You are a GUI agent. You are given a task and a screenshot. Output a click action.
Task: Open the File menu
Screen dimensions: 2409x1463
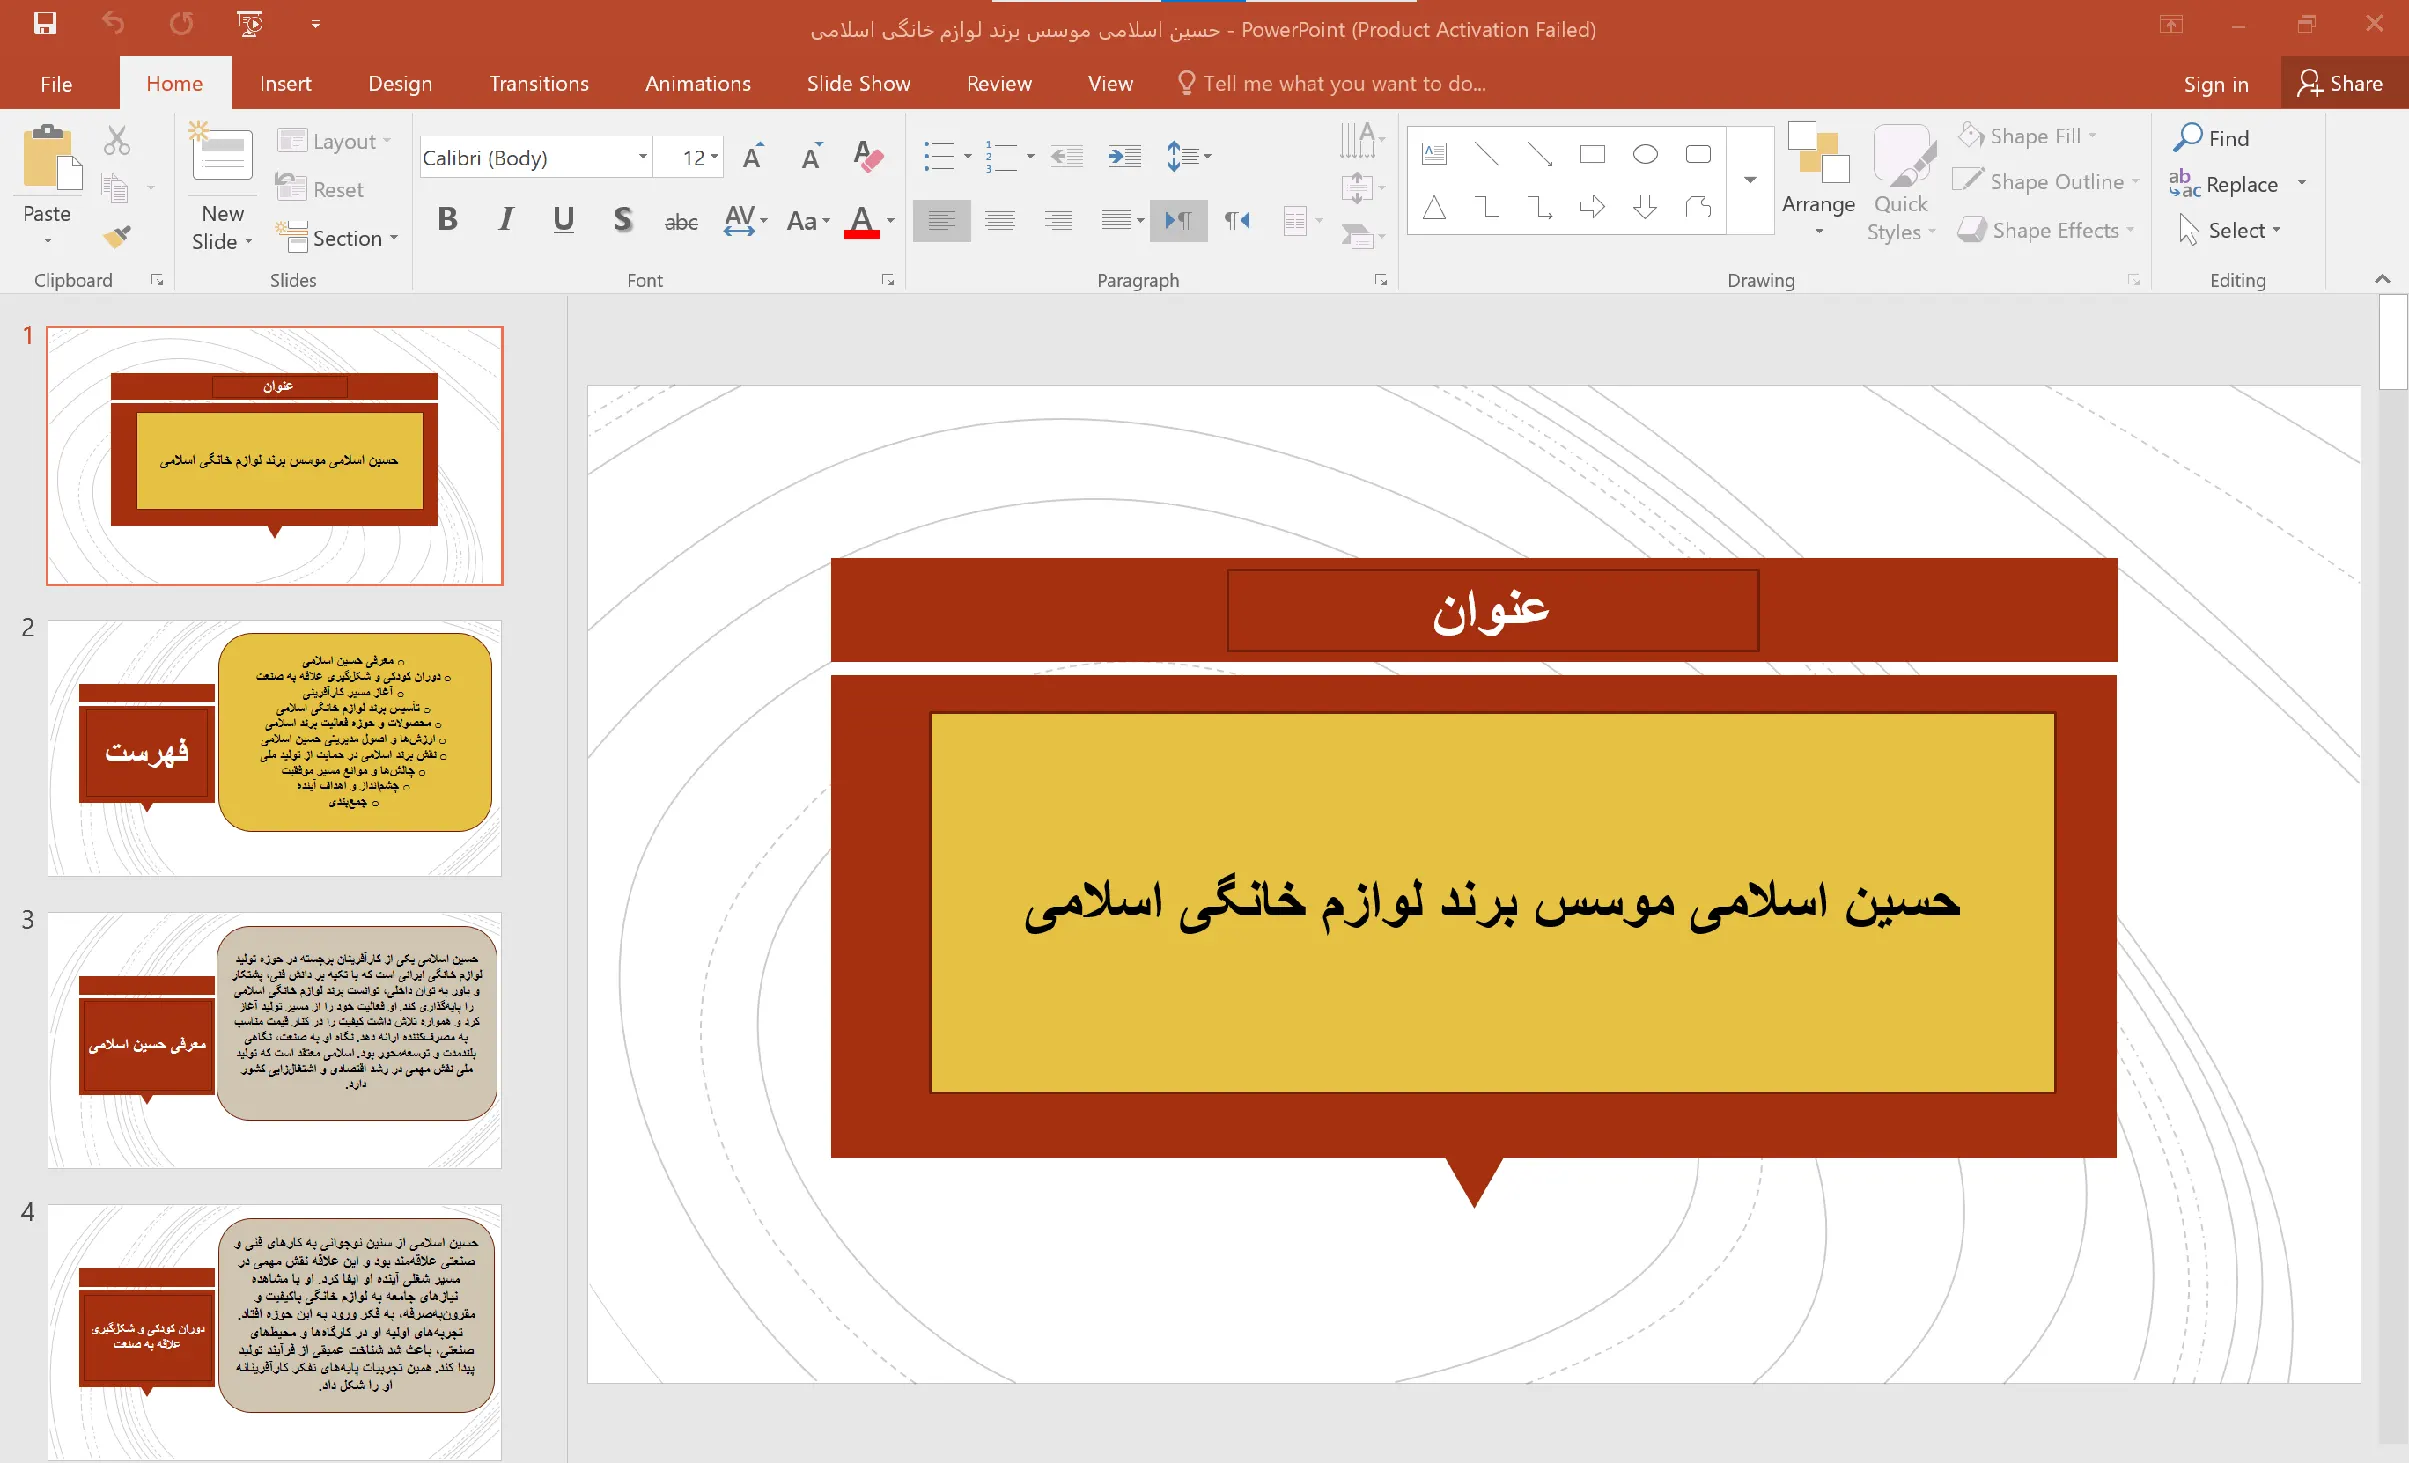click(56, 84)
